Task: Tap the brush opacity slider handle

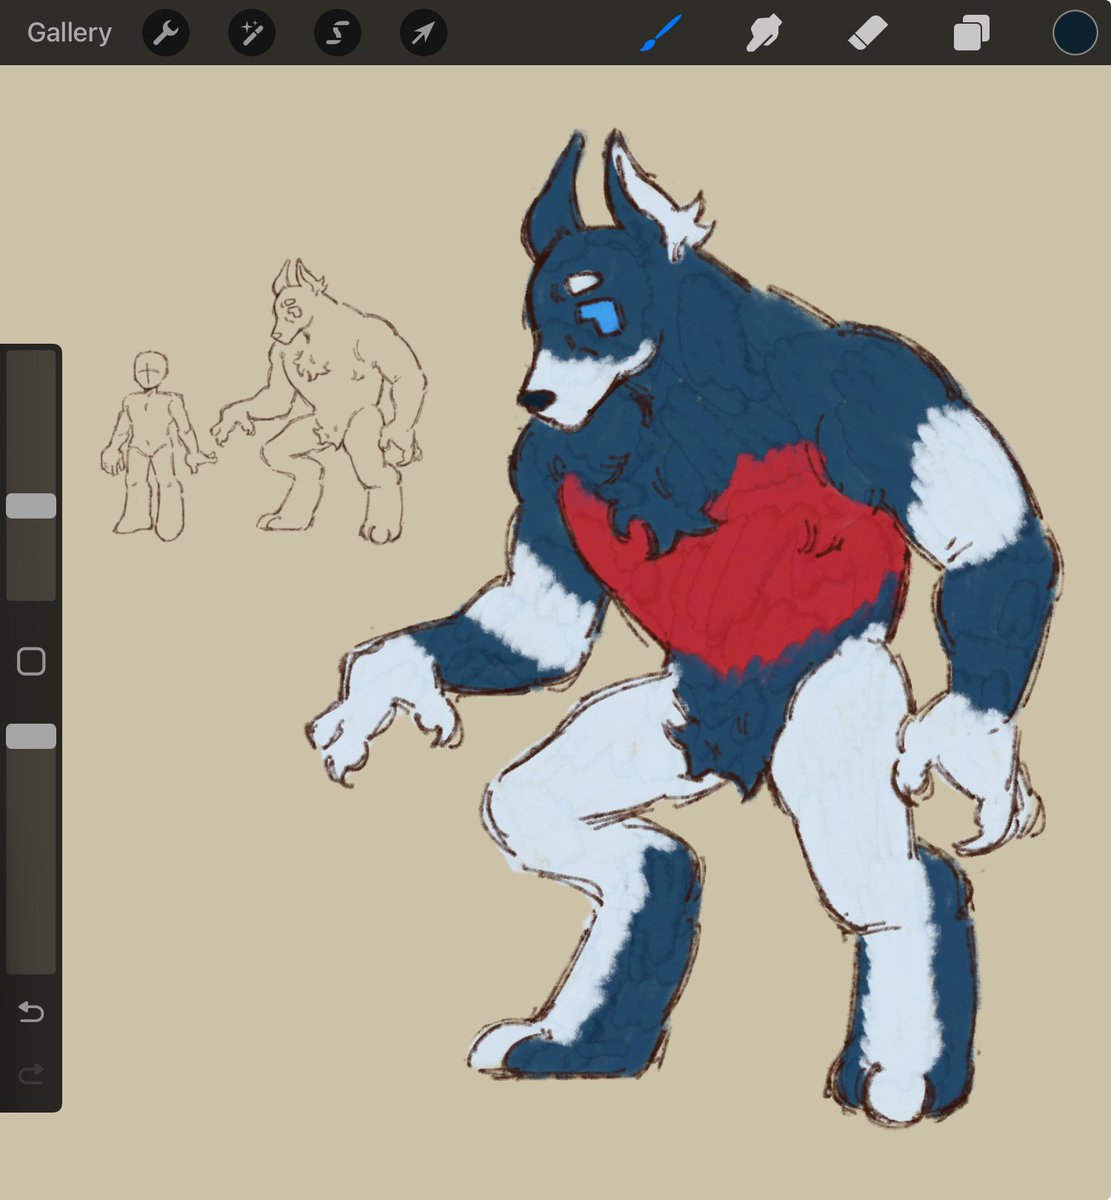Action: point(31,736)
